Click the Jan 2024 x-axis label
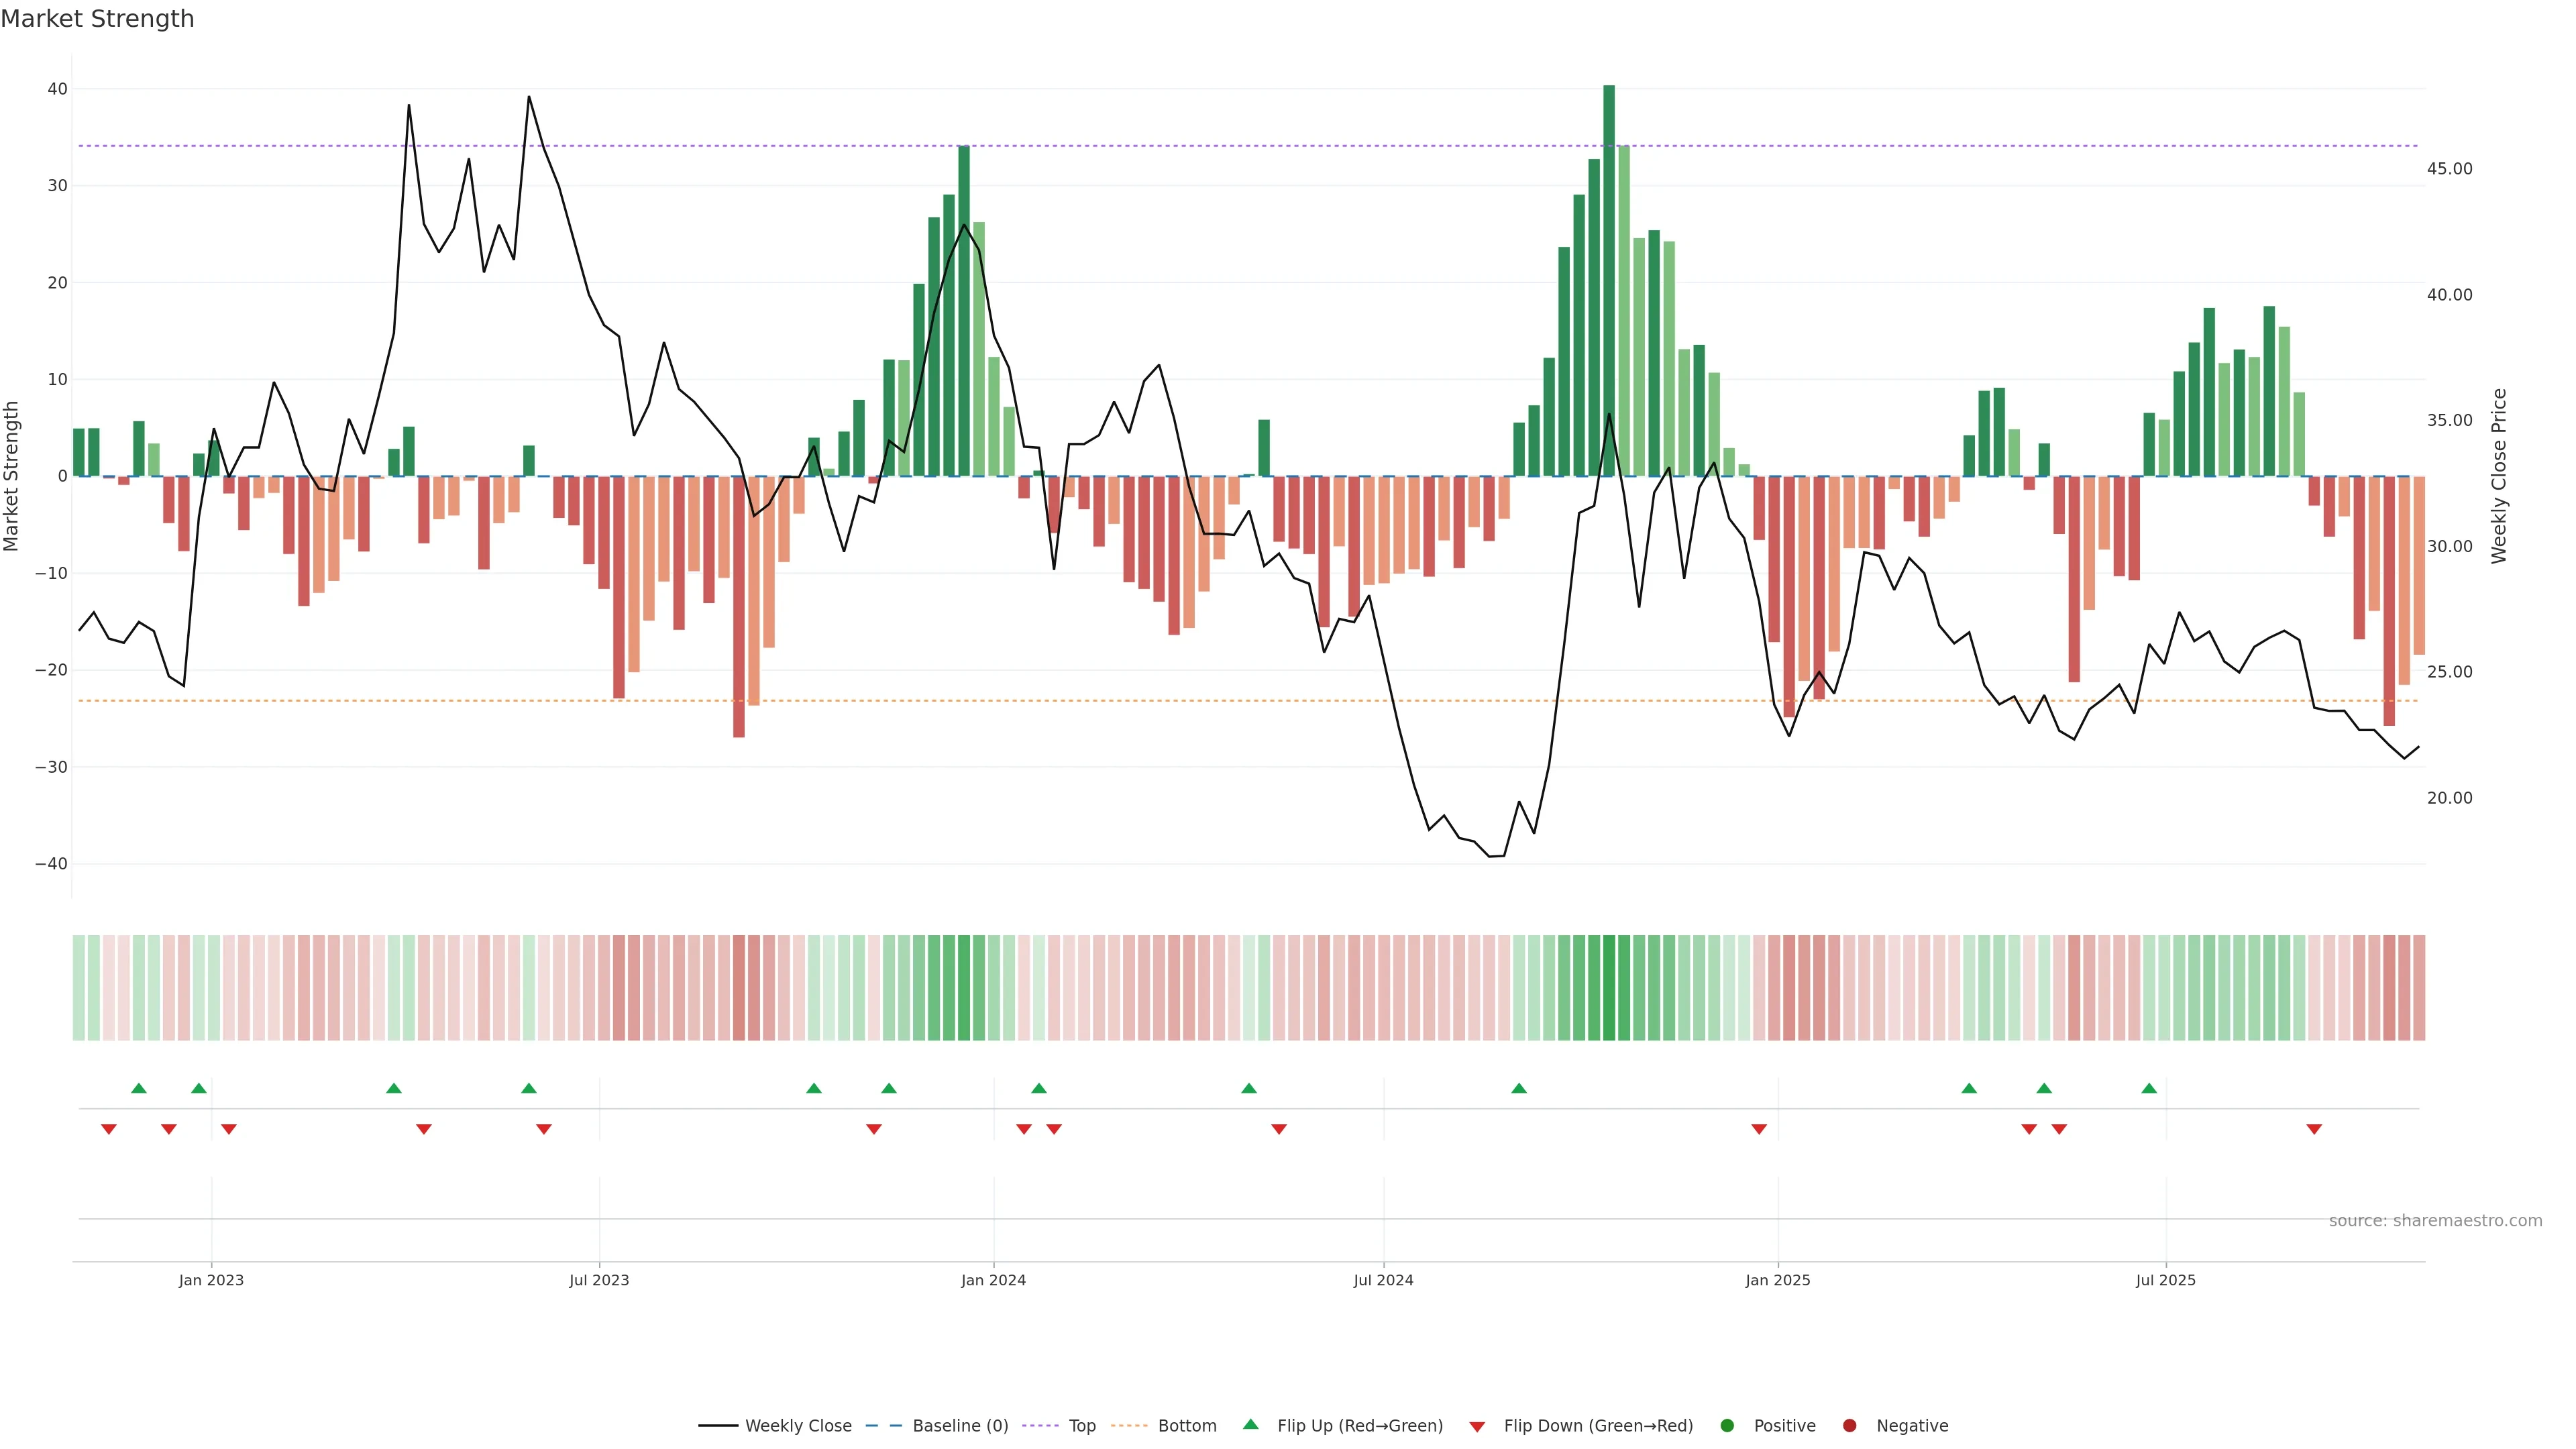This screenshot has width=2576, height=1449. click(993, 1280)
